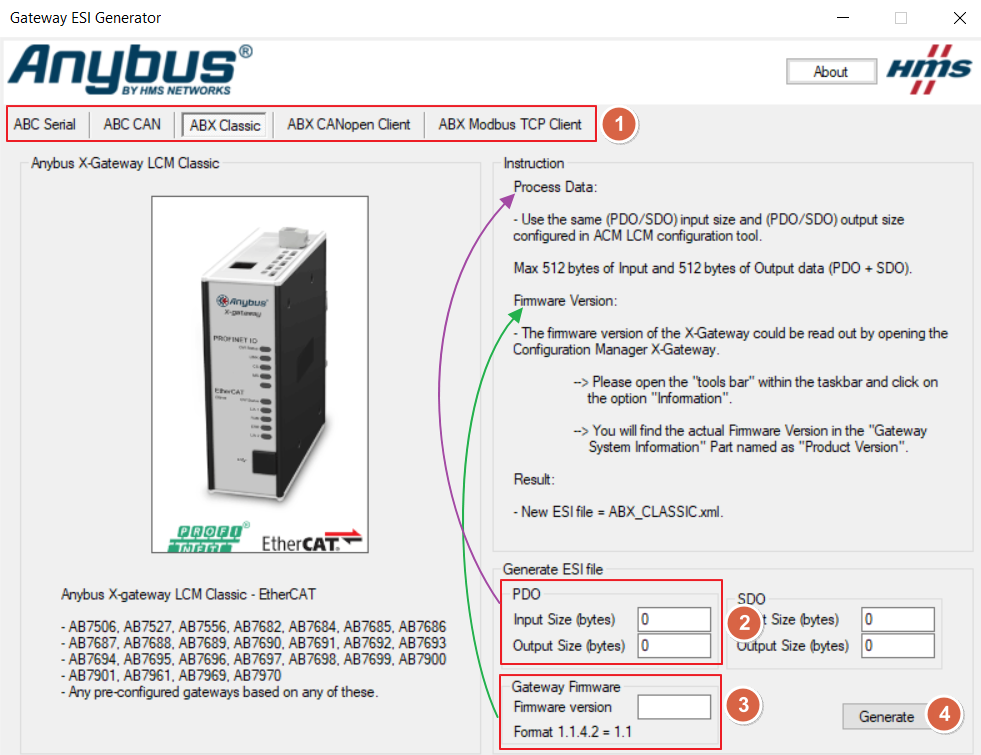This screenshot has width=981, height=755.
Task: Click the 'Gateway ESI Generator' window title
Action: (x=85, y=18)
